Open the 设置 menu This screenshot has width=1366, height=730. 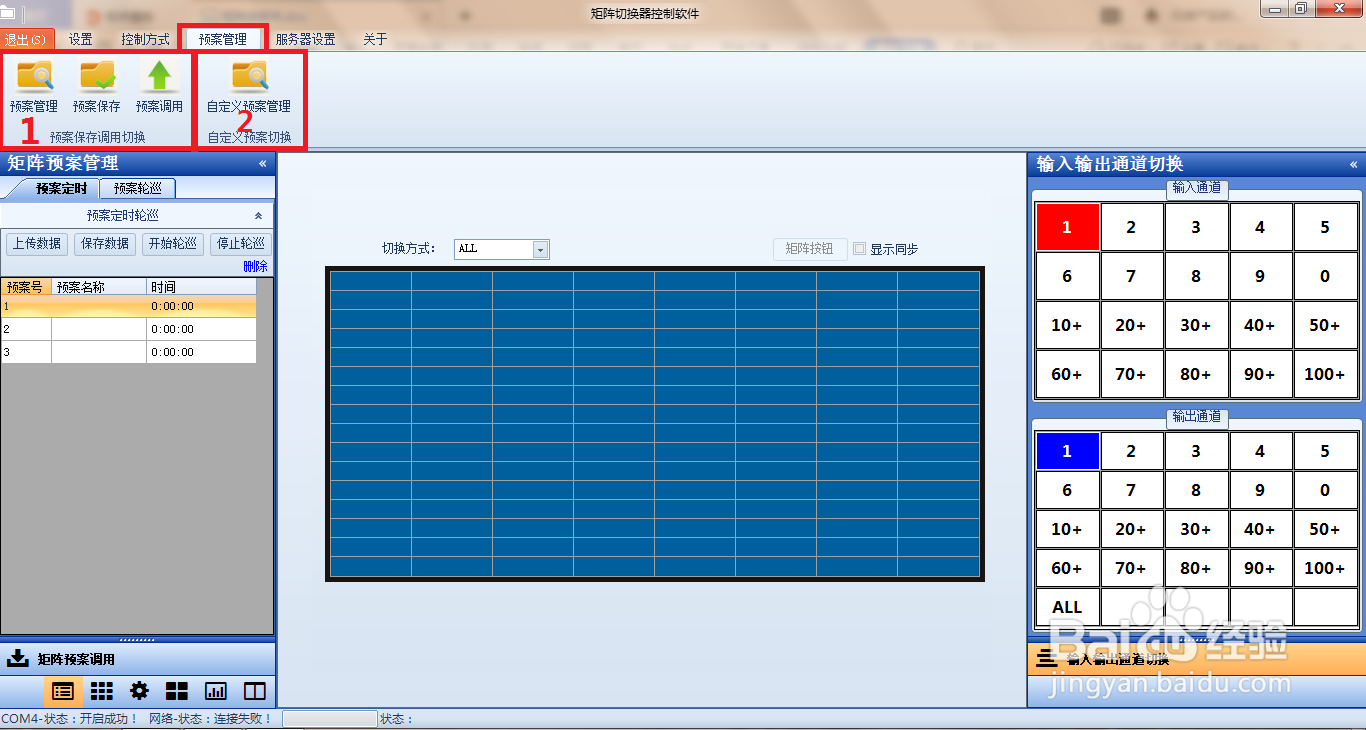pos(81,39)
